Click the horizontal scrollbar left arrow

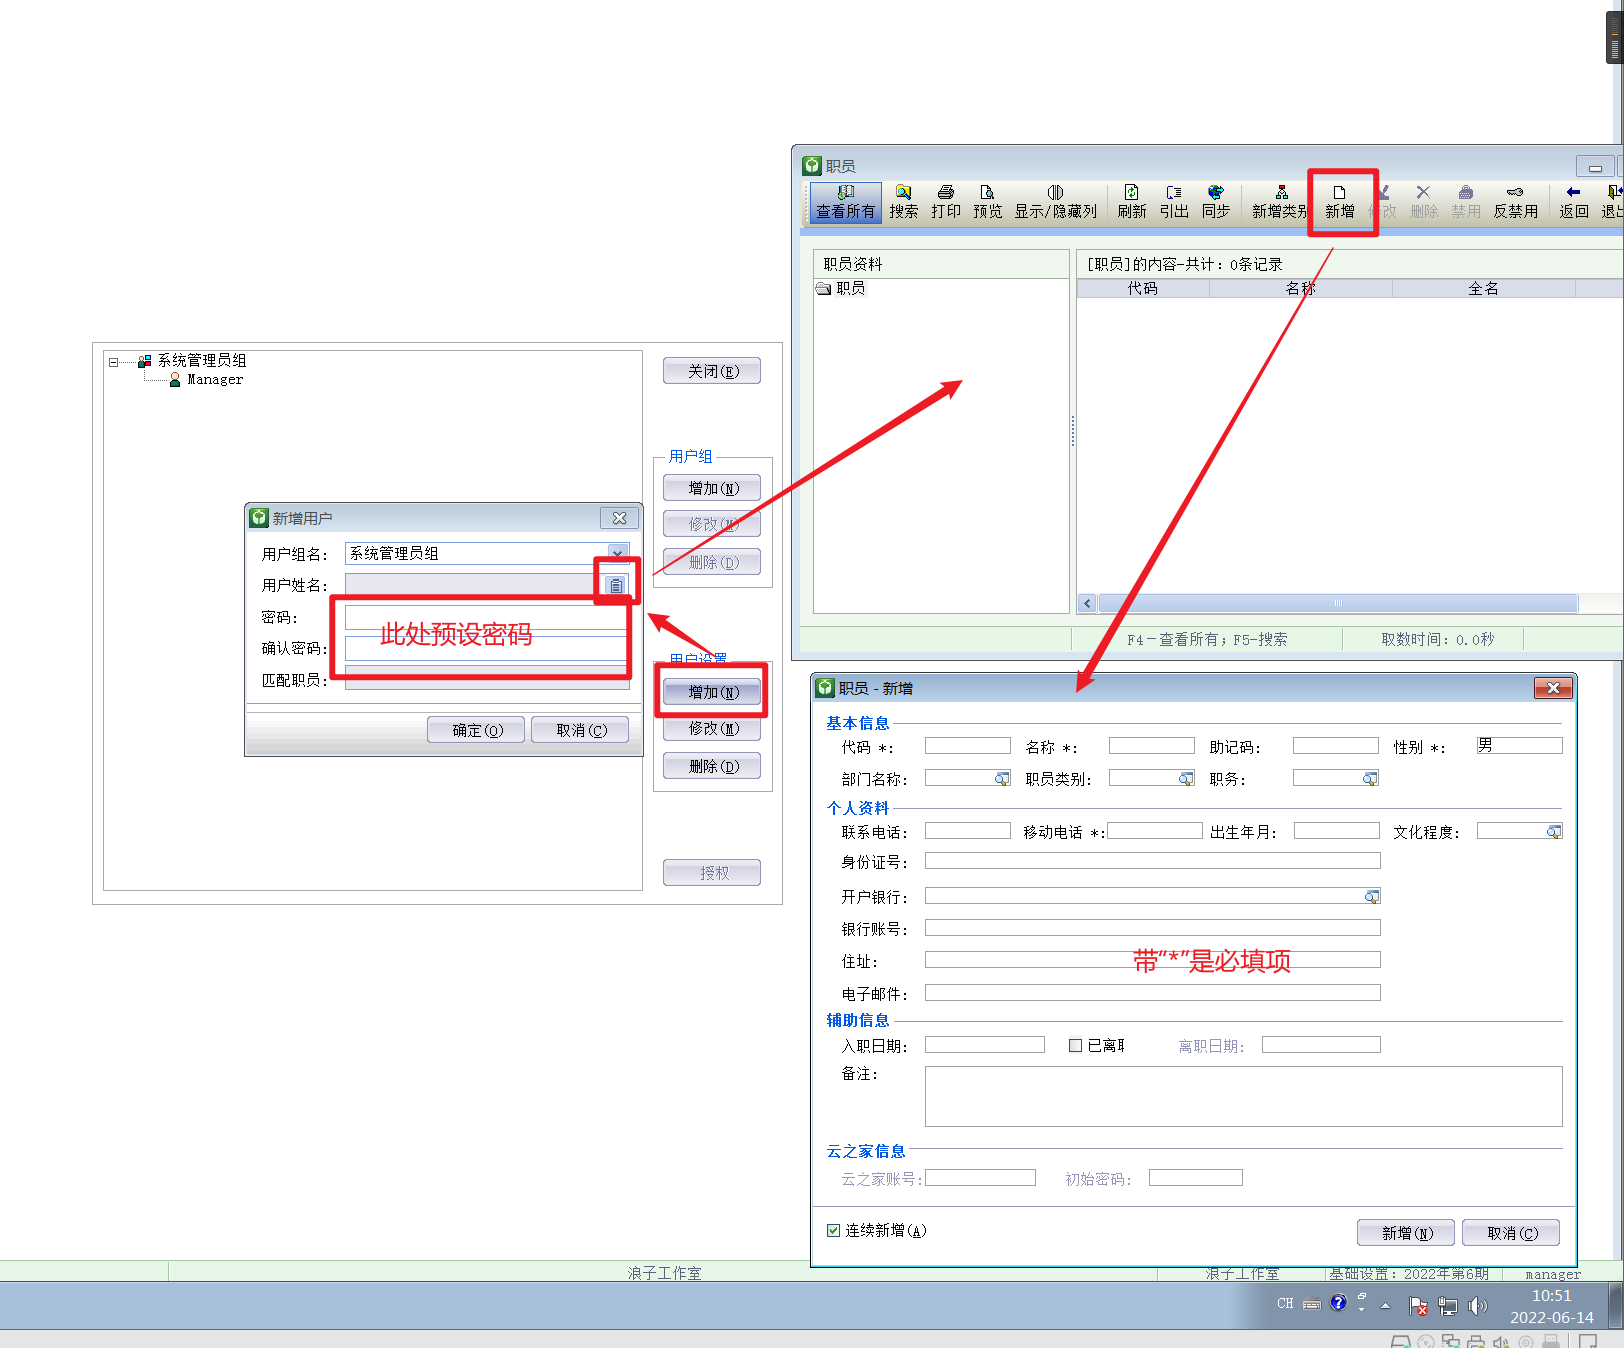tap(1087, 603)
